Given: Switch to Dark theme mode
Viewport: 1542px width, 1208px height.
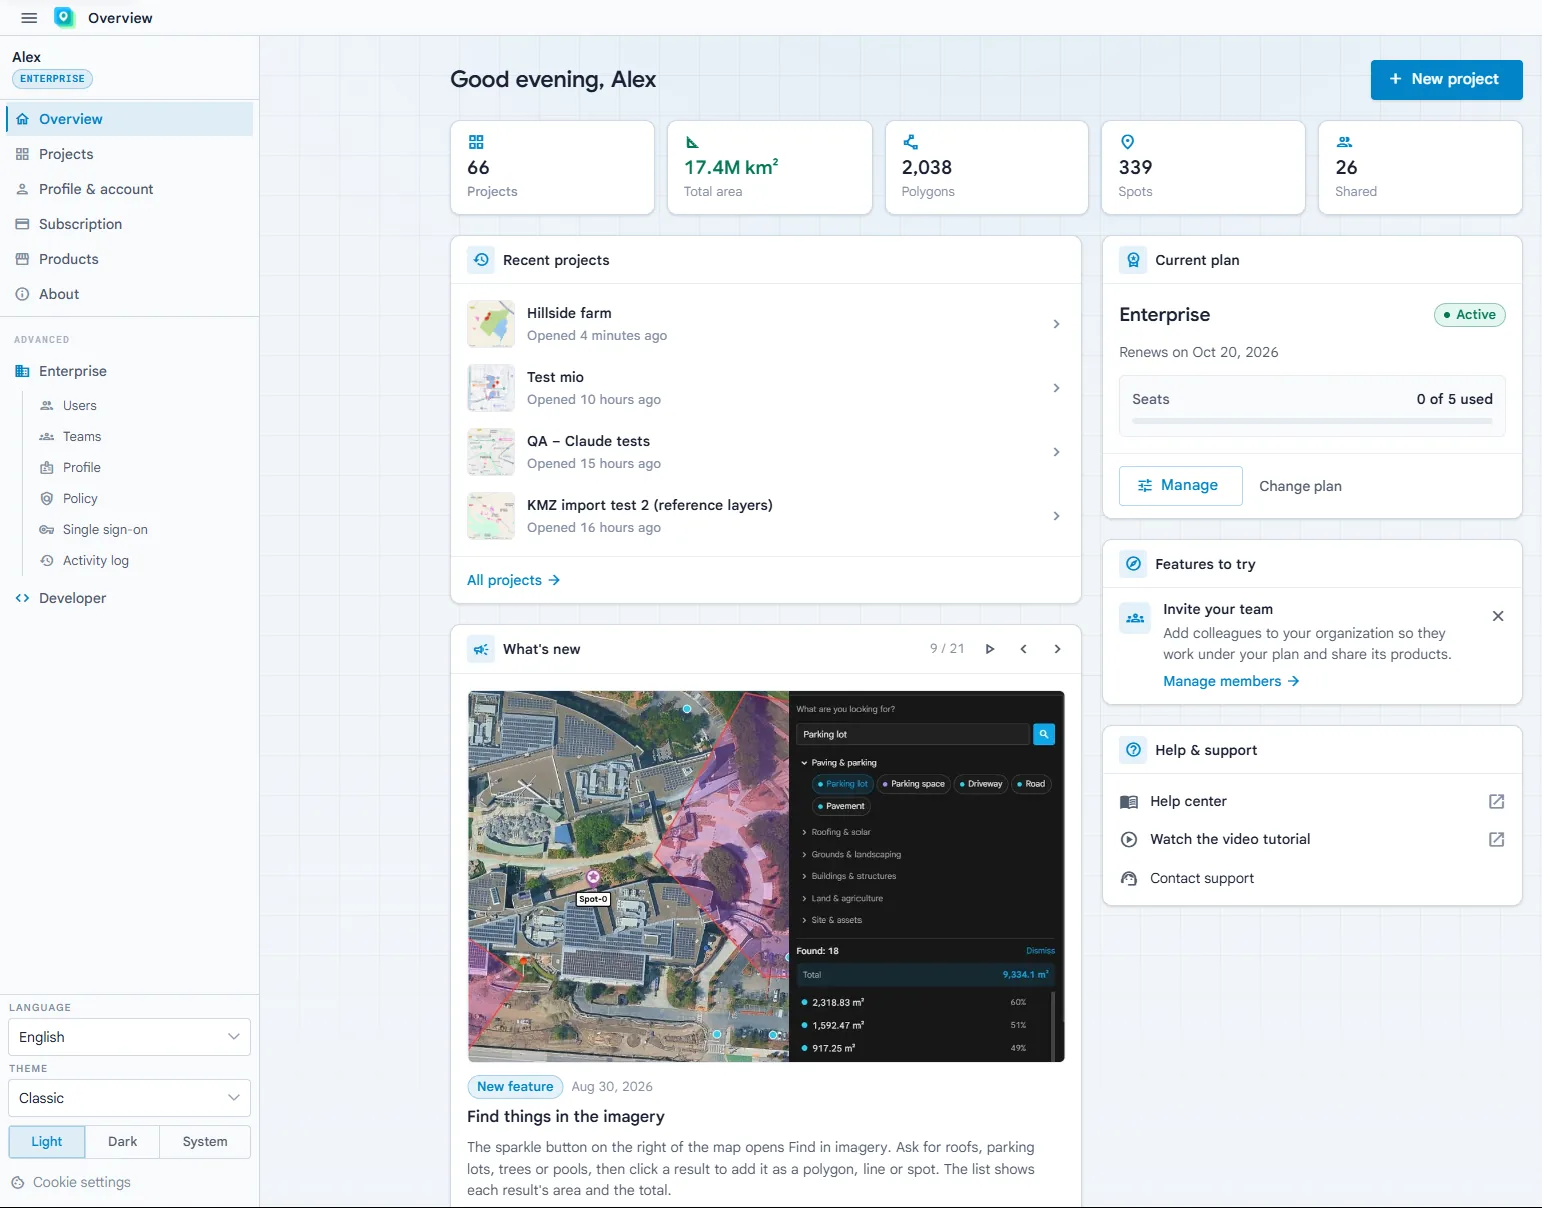Looking at the screenshot, I should coord(123,1142).
